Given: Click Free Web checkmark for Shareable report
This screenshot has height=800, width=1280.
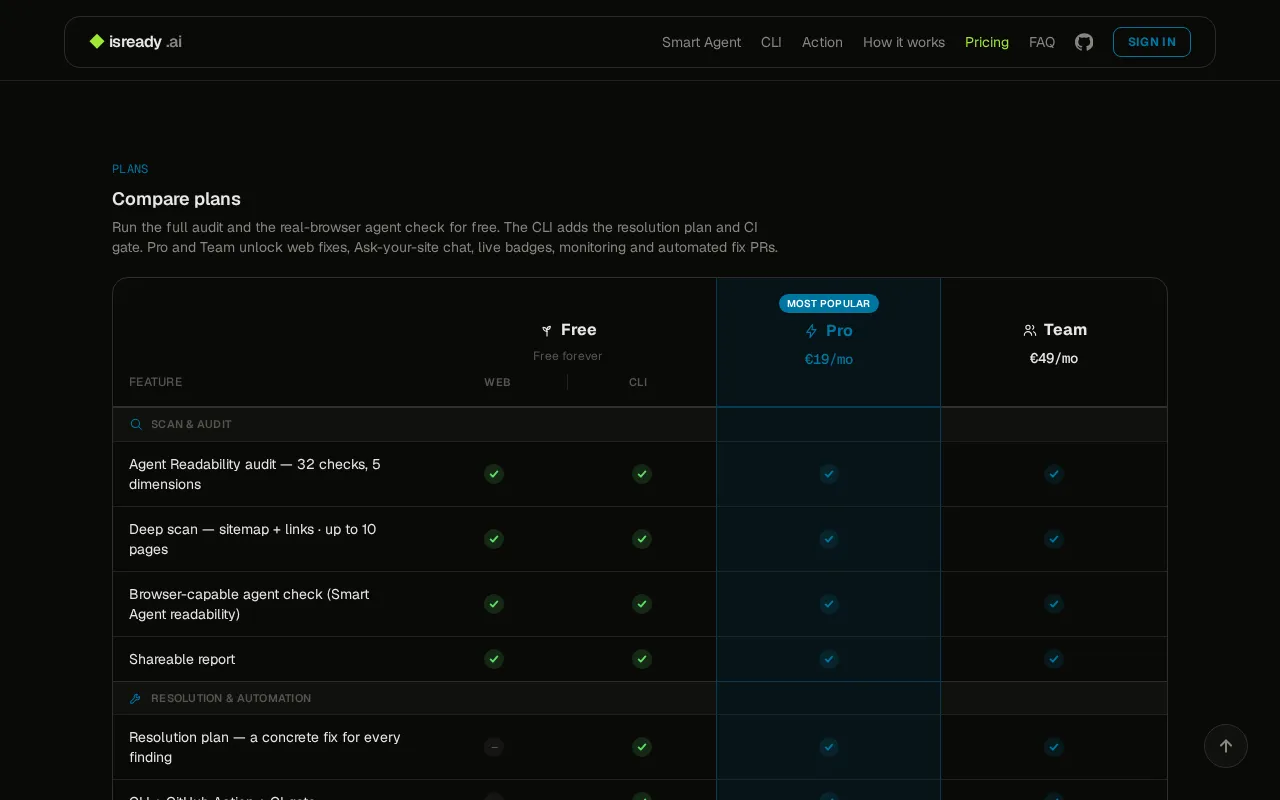Looking at the screenshot, I should point(494,659).
